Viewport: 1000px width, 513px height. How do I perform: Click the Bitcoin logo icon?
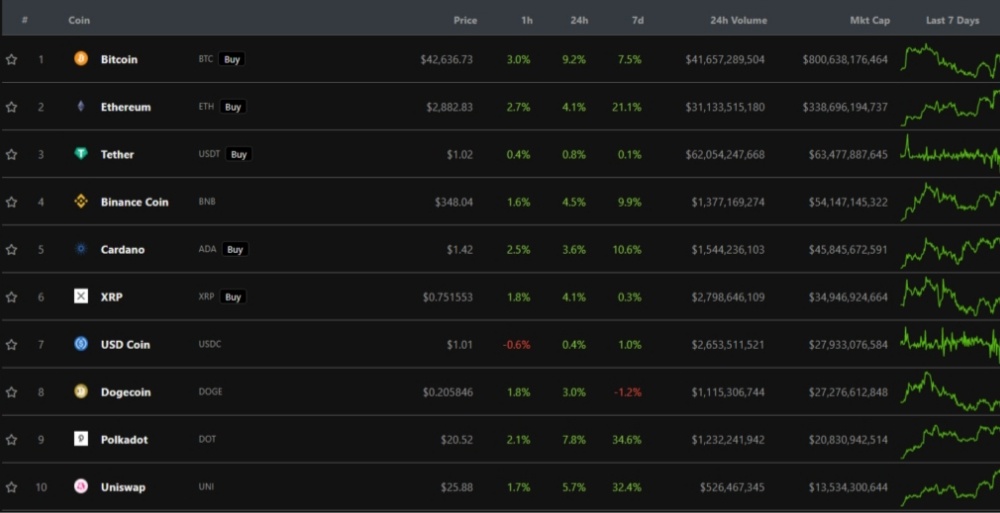(81, 59)
